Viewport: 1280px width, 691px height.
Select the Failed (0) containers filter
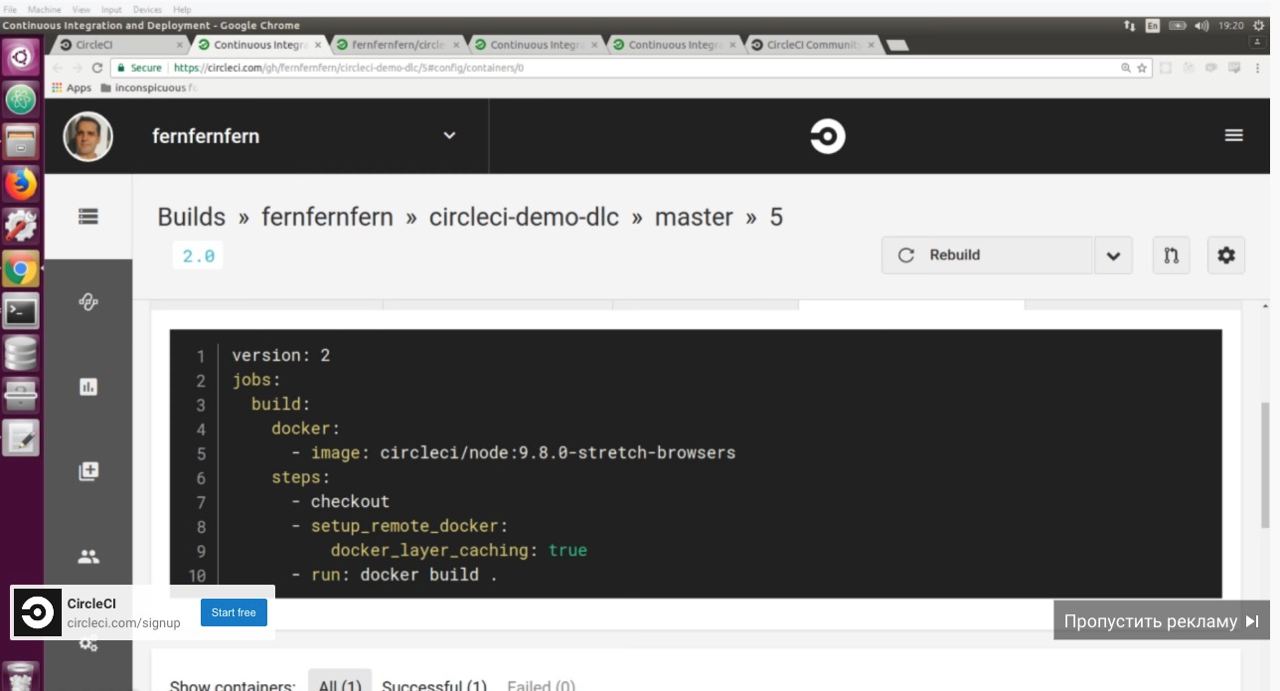coord(541,685)
